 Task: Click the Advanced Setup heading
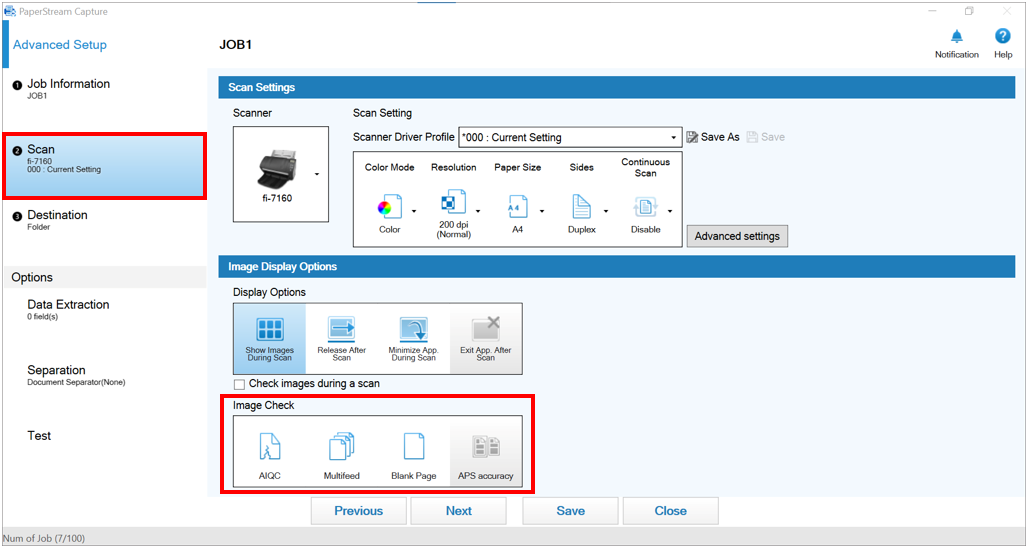[60, 45]
